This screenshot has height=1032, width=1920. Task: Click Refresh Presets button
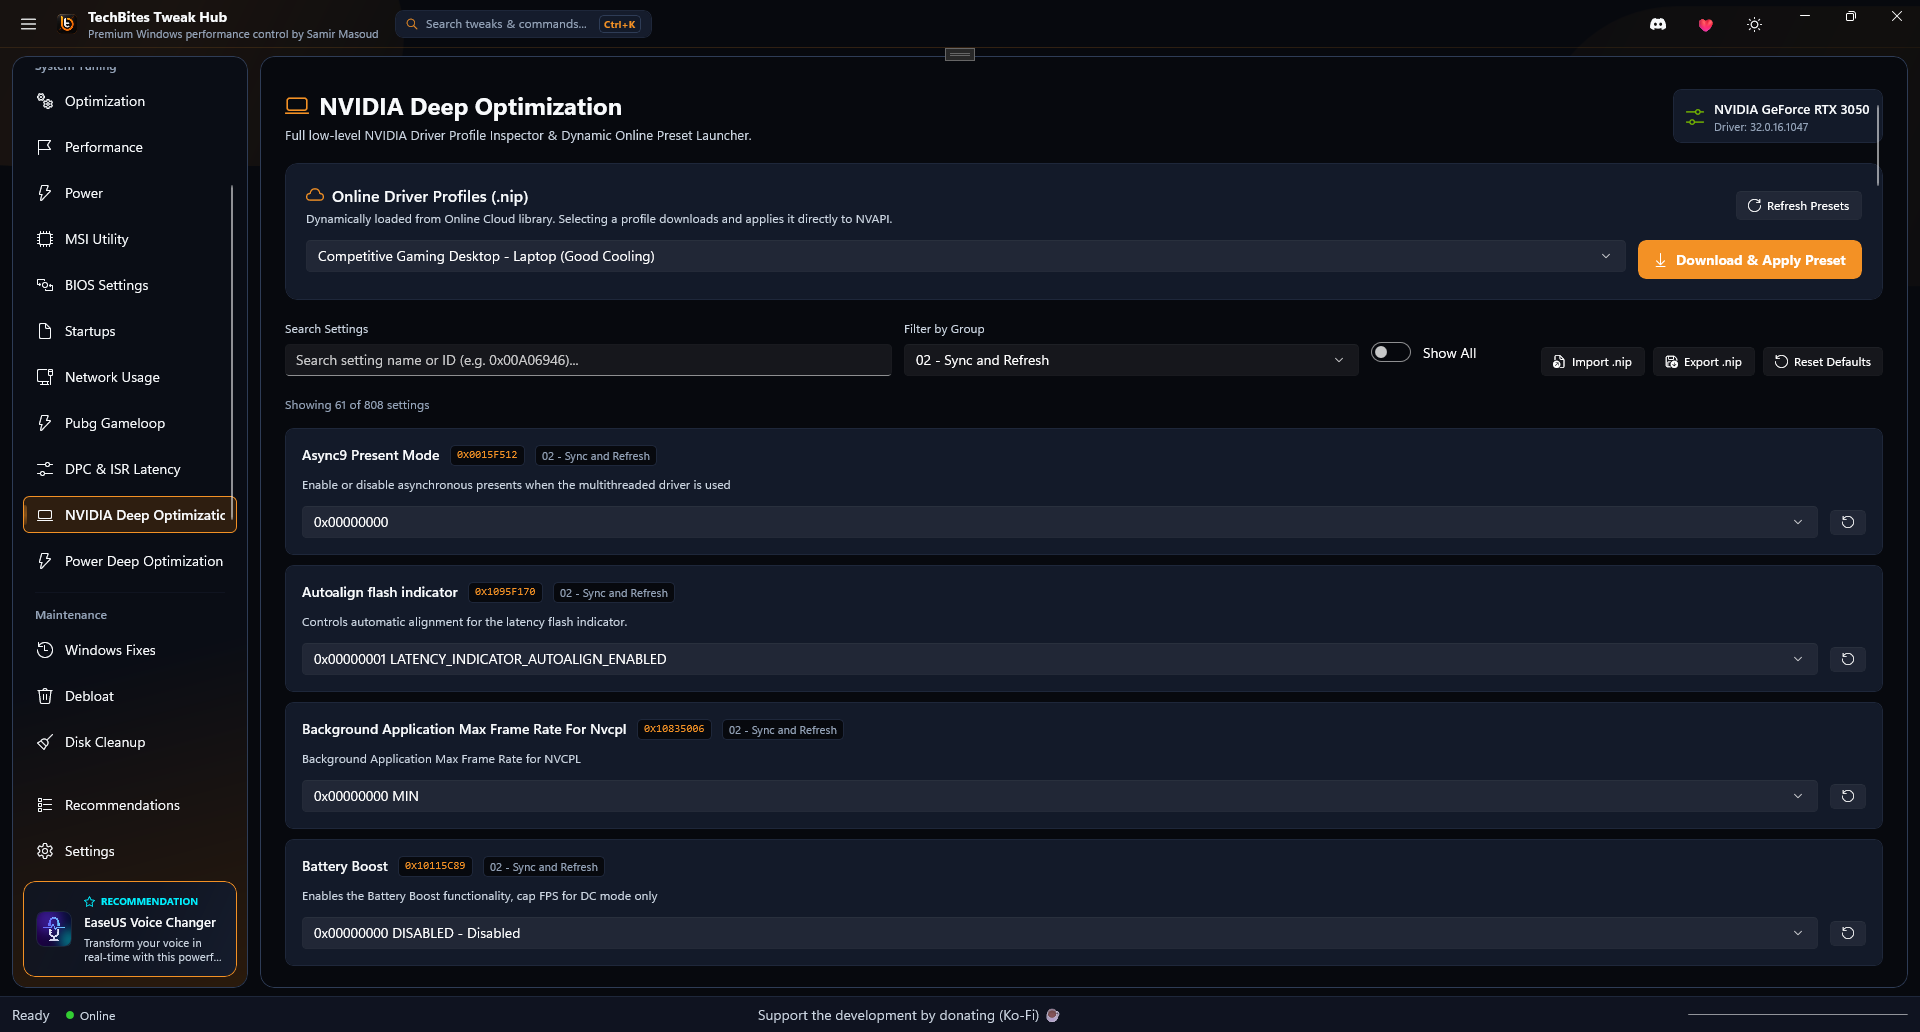(1798, 205)
